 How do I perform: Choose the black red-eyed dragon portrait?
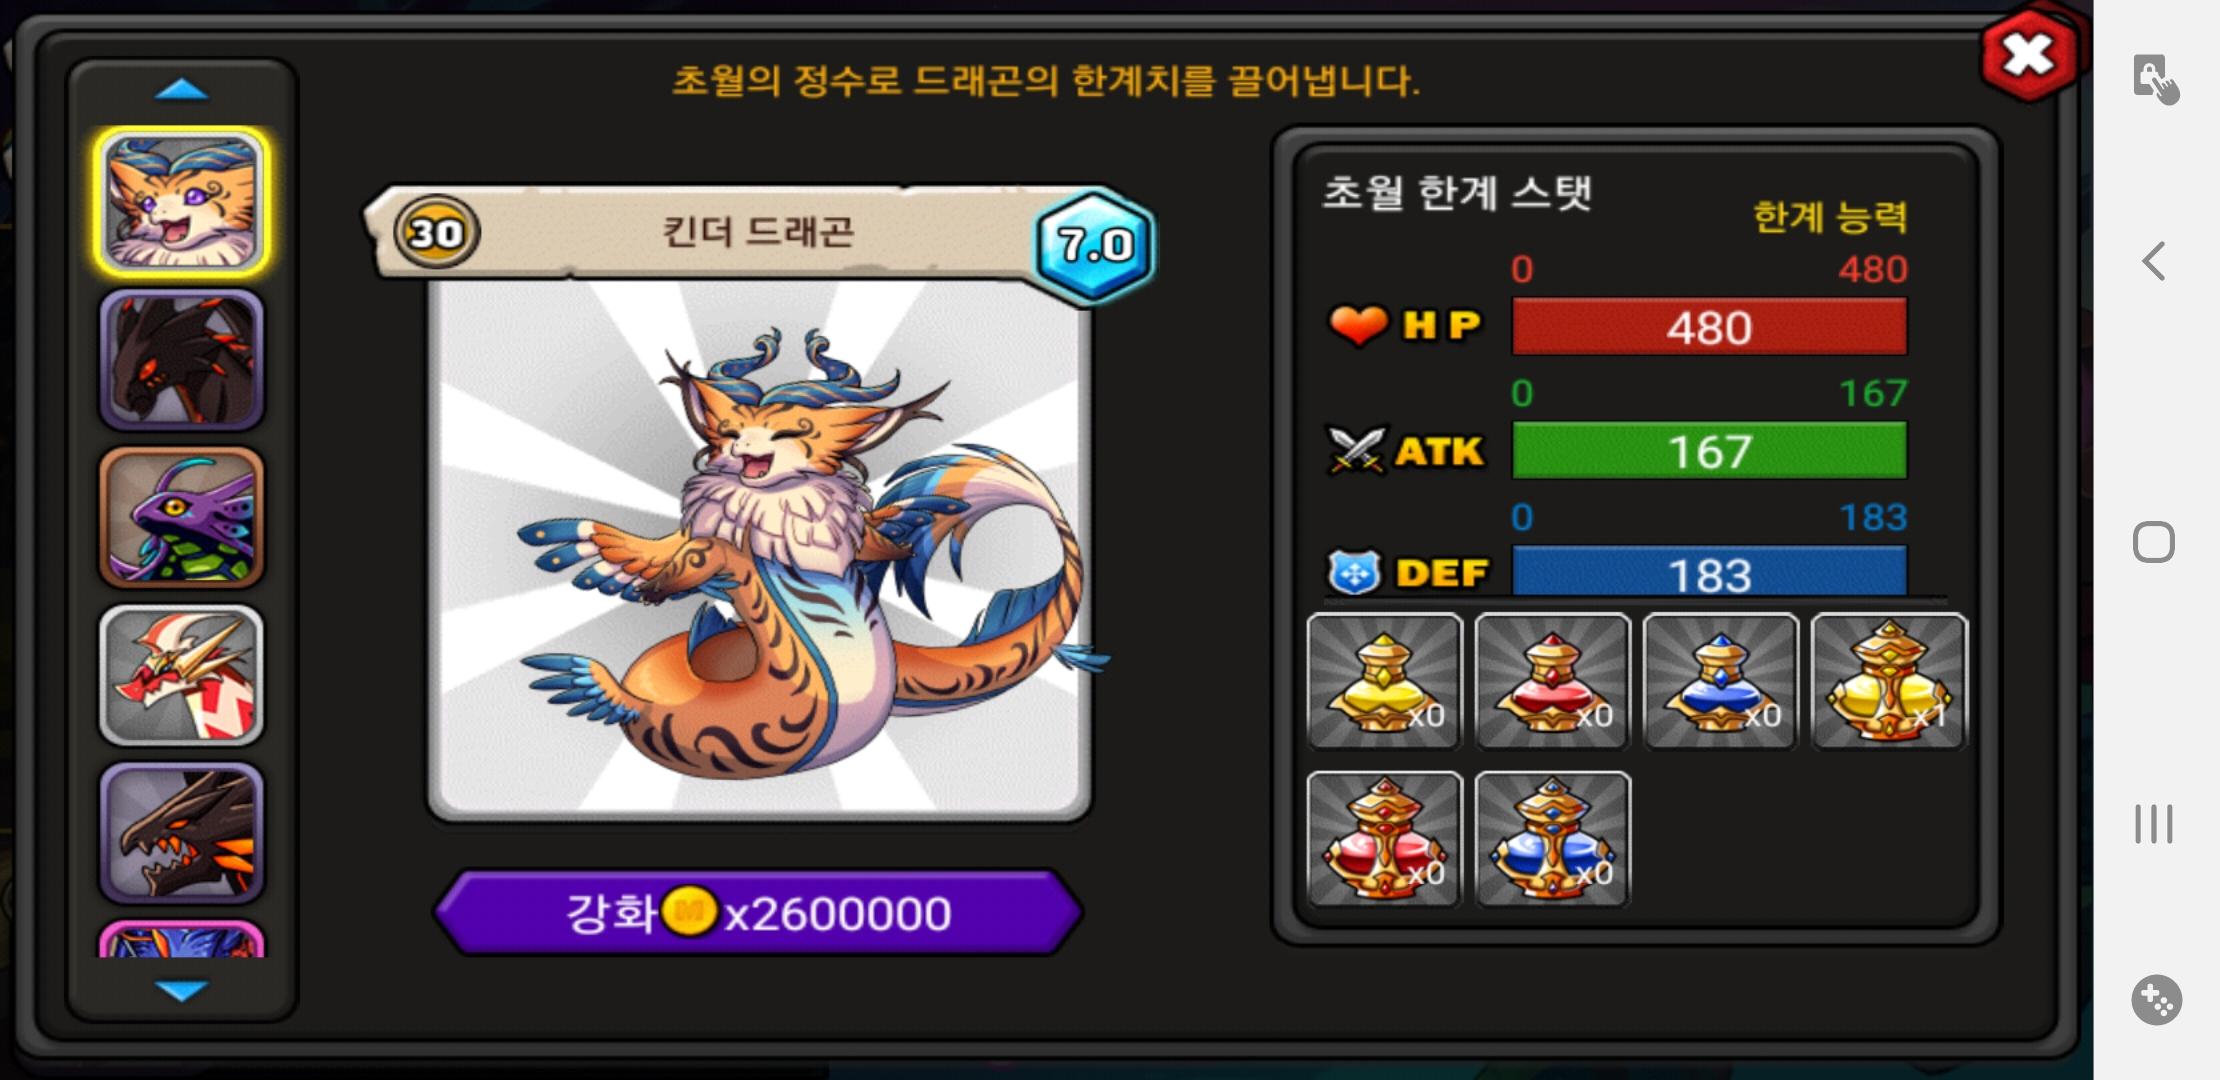pos(181,360)
